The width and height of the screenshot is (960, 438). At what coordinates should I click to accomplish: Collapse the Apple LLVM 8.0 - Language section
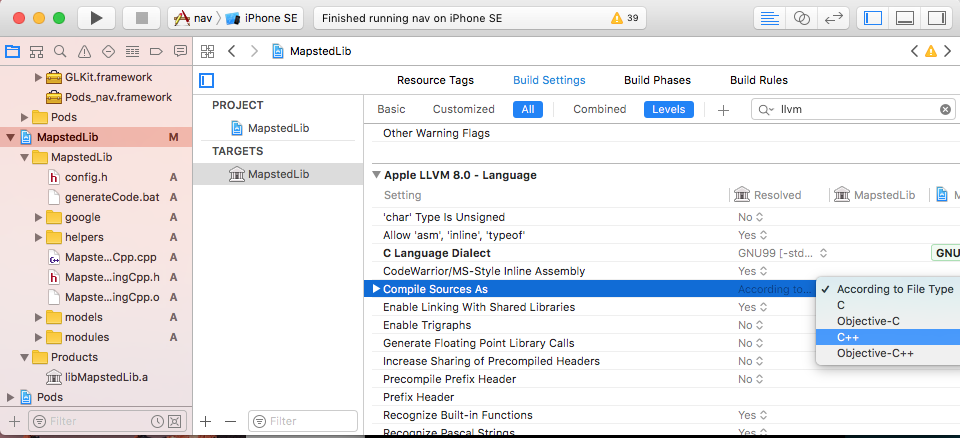coord(376,174)
